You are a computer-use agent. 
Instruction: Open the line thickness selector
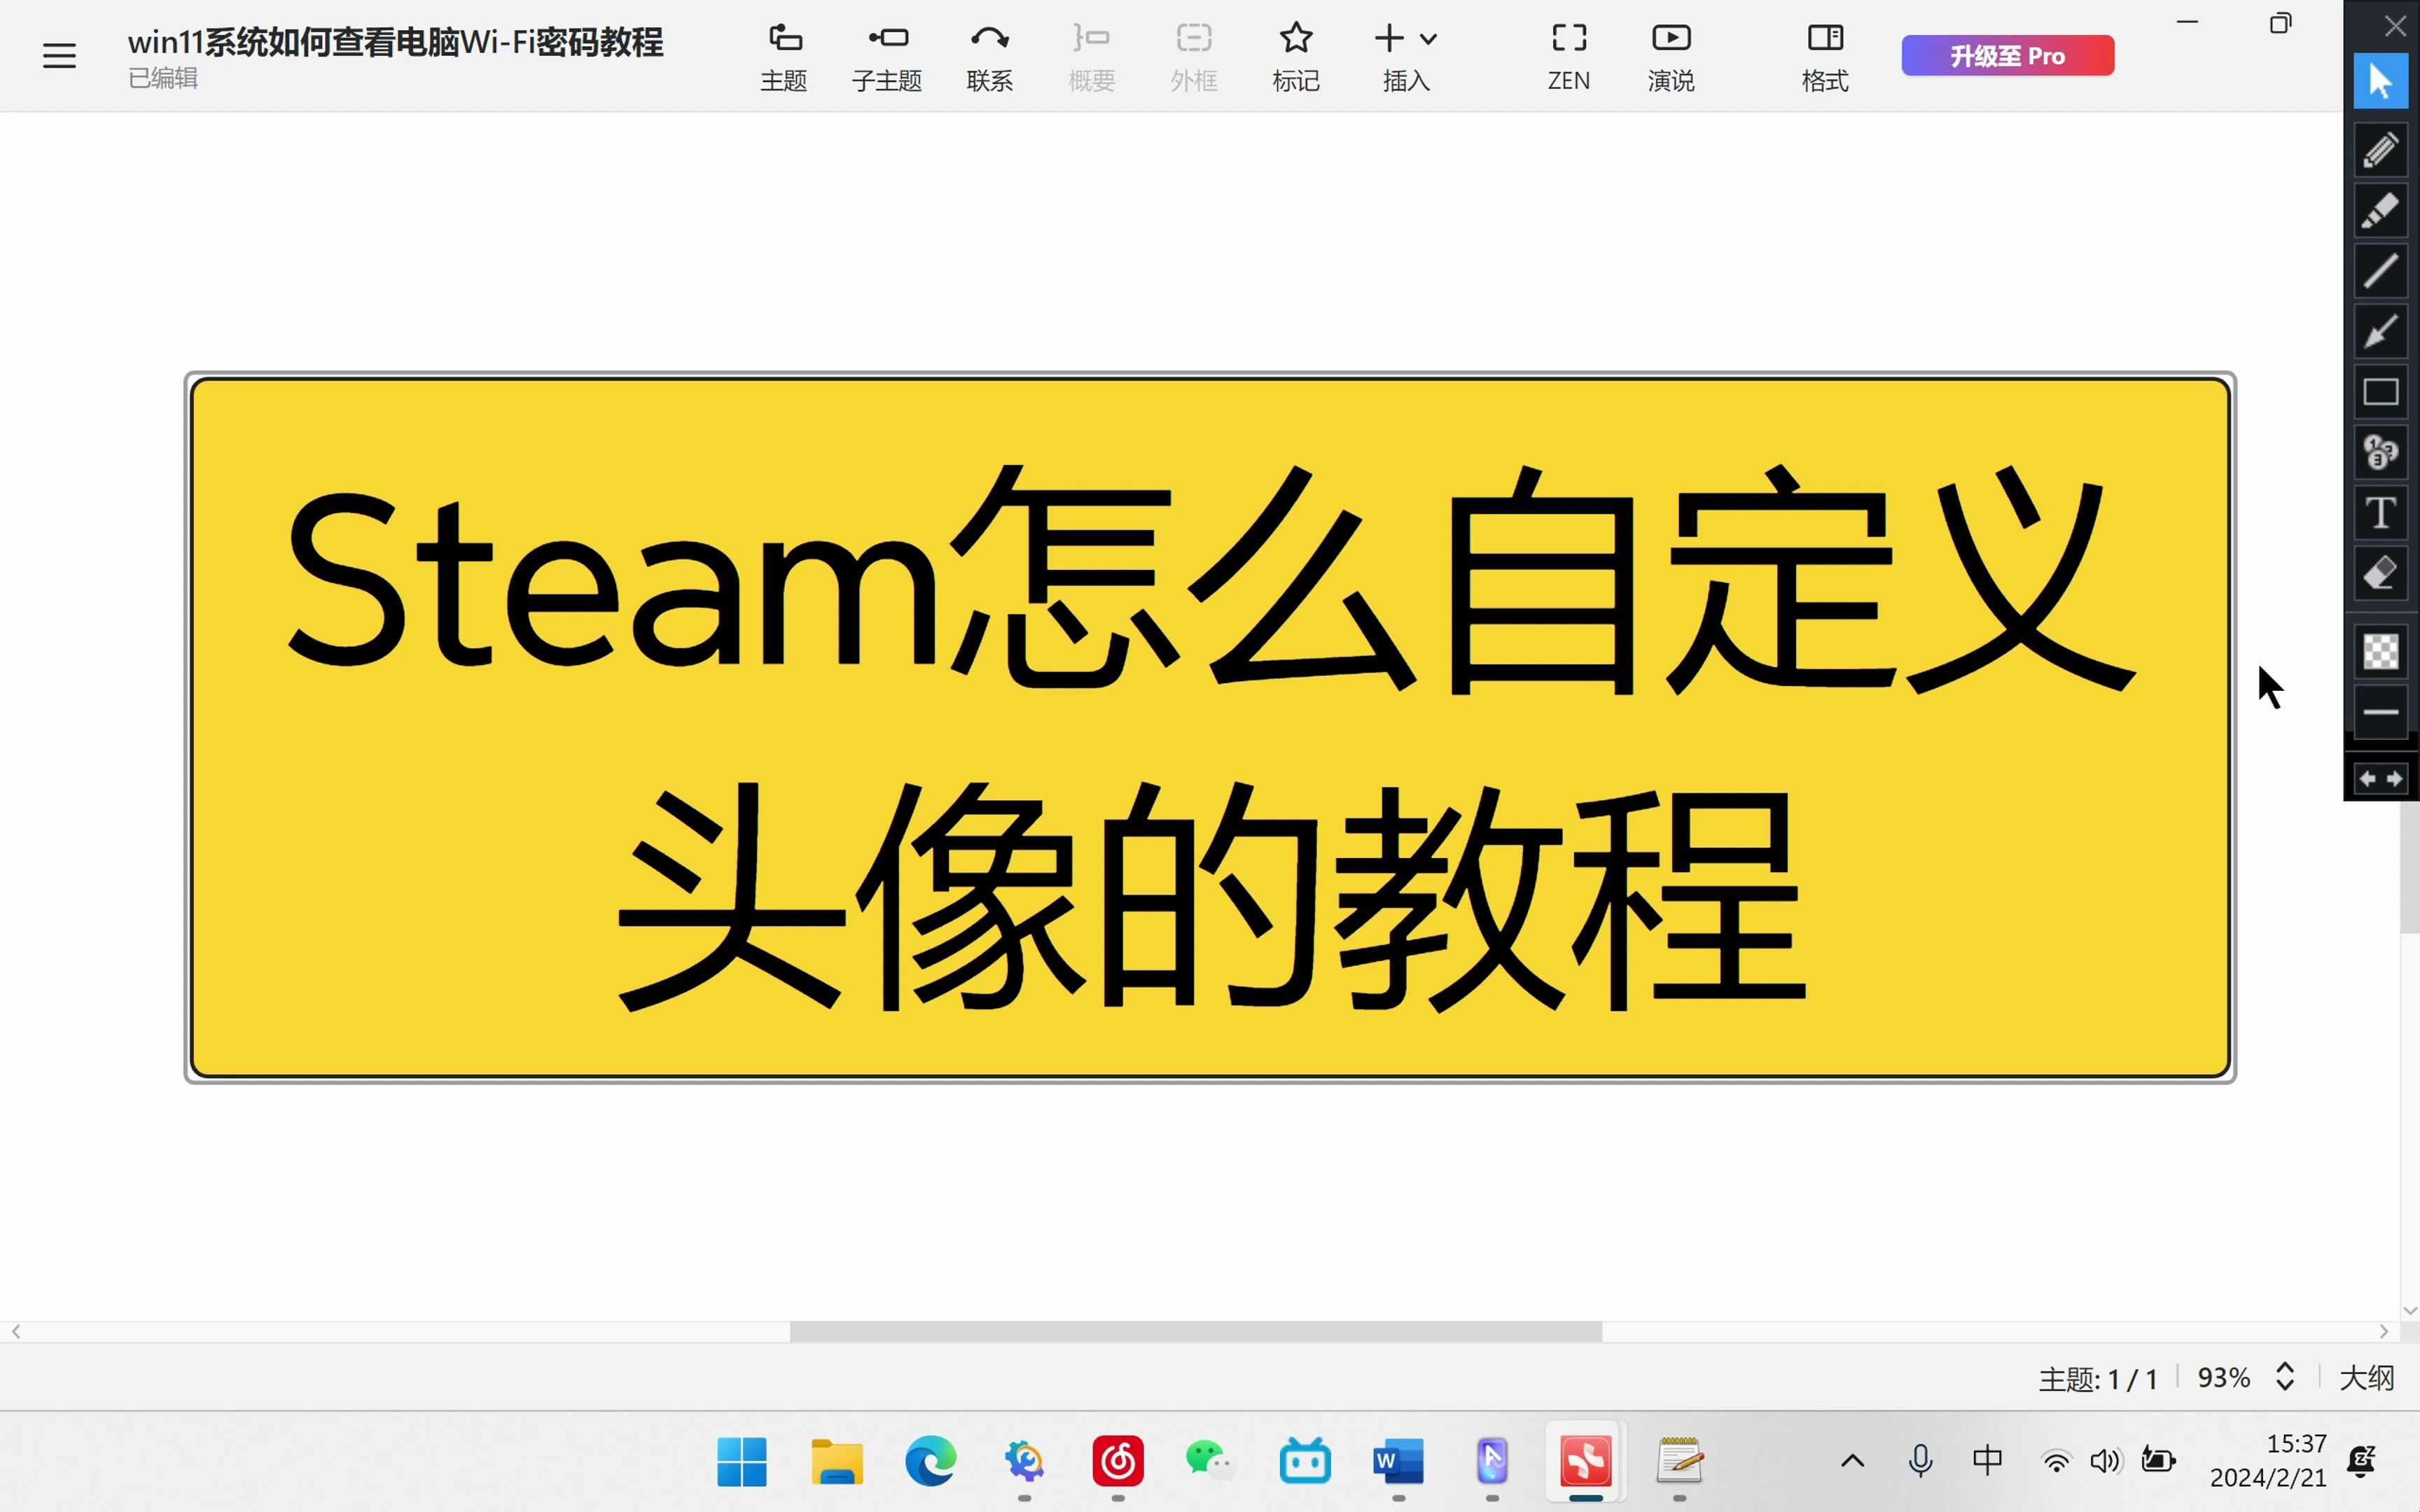coord(2381,712)
